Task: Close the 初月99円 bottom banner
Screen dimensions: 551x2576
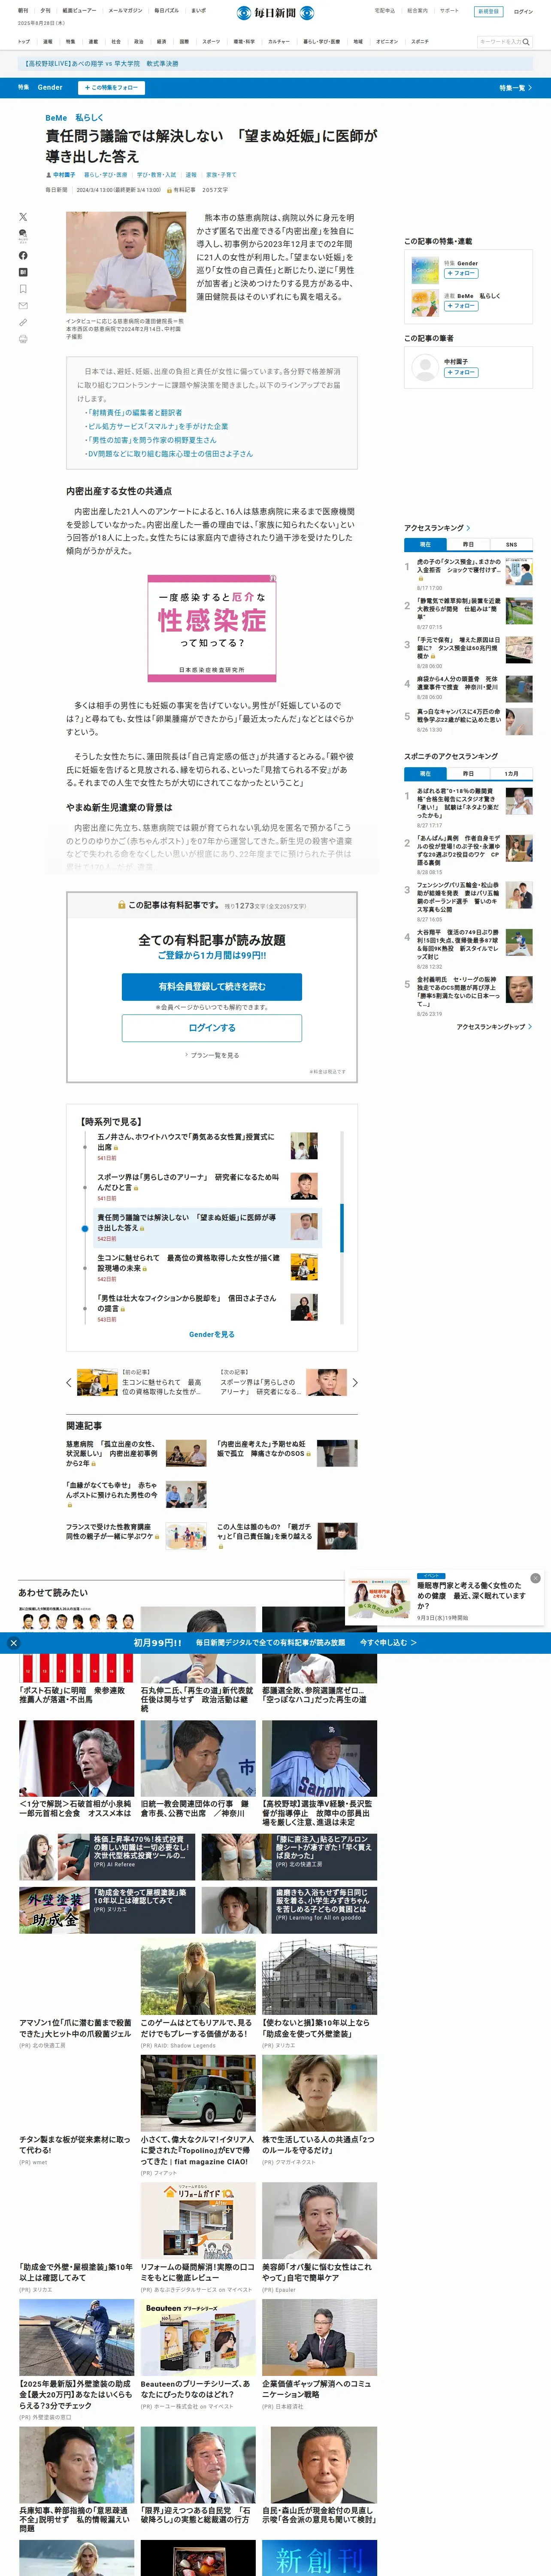Action: tap(13, 1643)
